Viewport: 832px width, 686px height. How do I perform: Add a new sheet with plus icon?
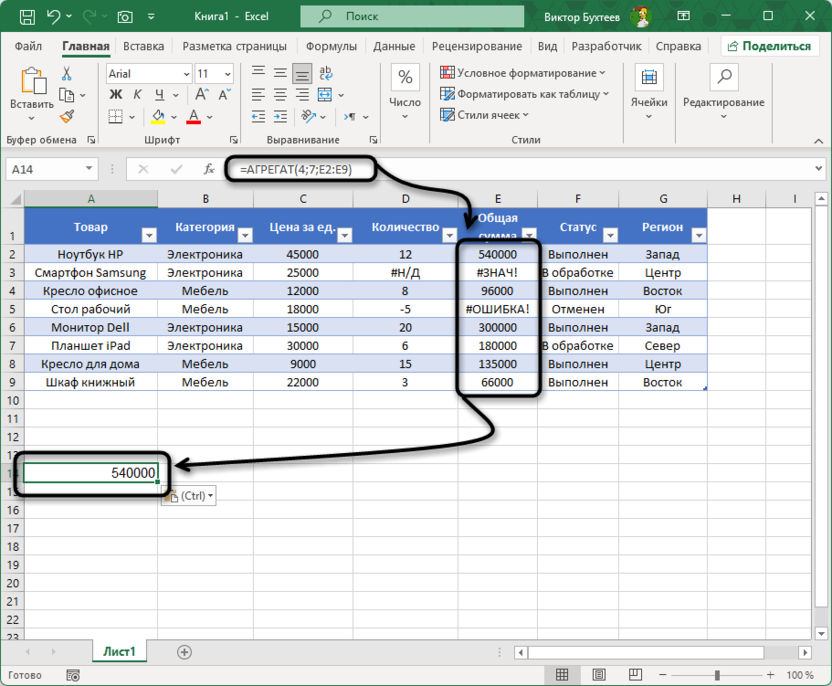[x=184, y=651]
